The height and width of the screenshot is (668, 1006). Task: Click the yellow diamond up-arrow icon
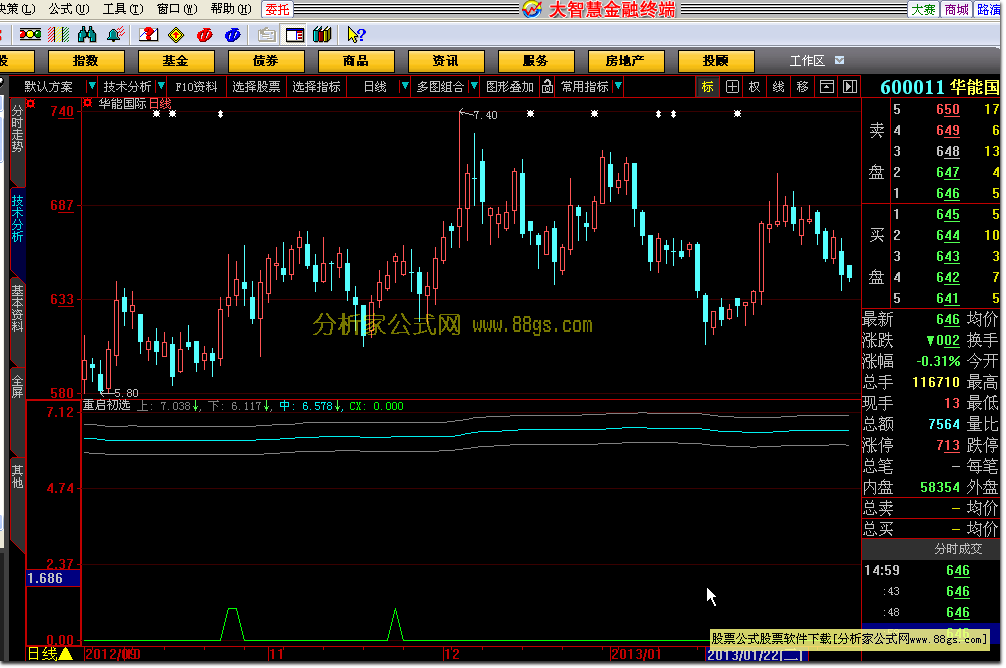pyautogui.click(x=176, y=35)
